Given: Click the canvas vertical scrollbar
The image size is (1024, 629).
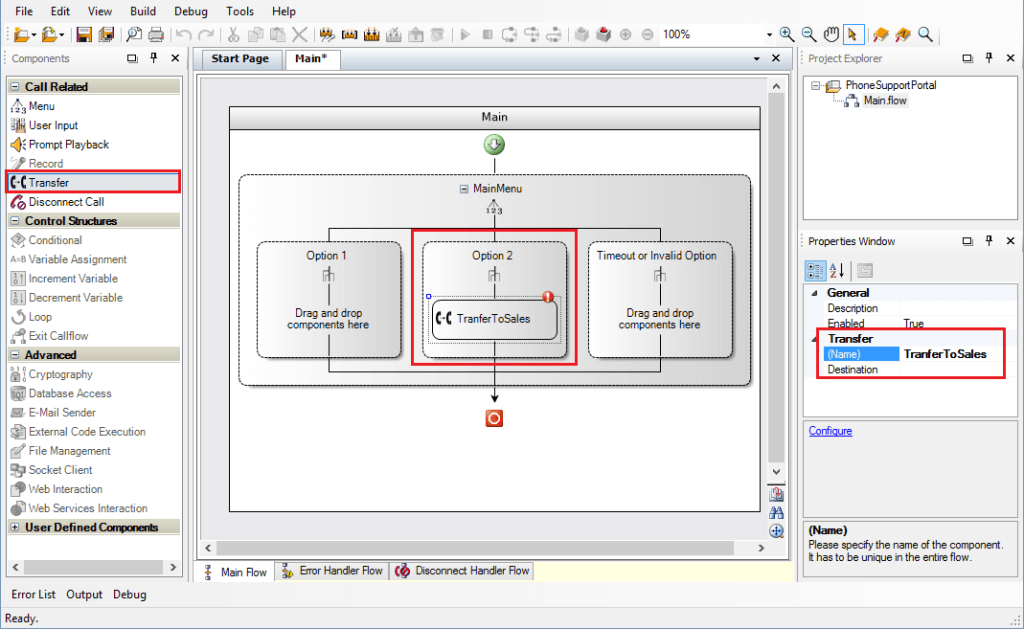Looking at the screenshot, I should point(776,278).
